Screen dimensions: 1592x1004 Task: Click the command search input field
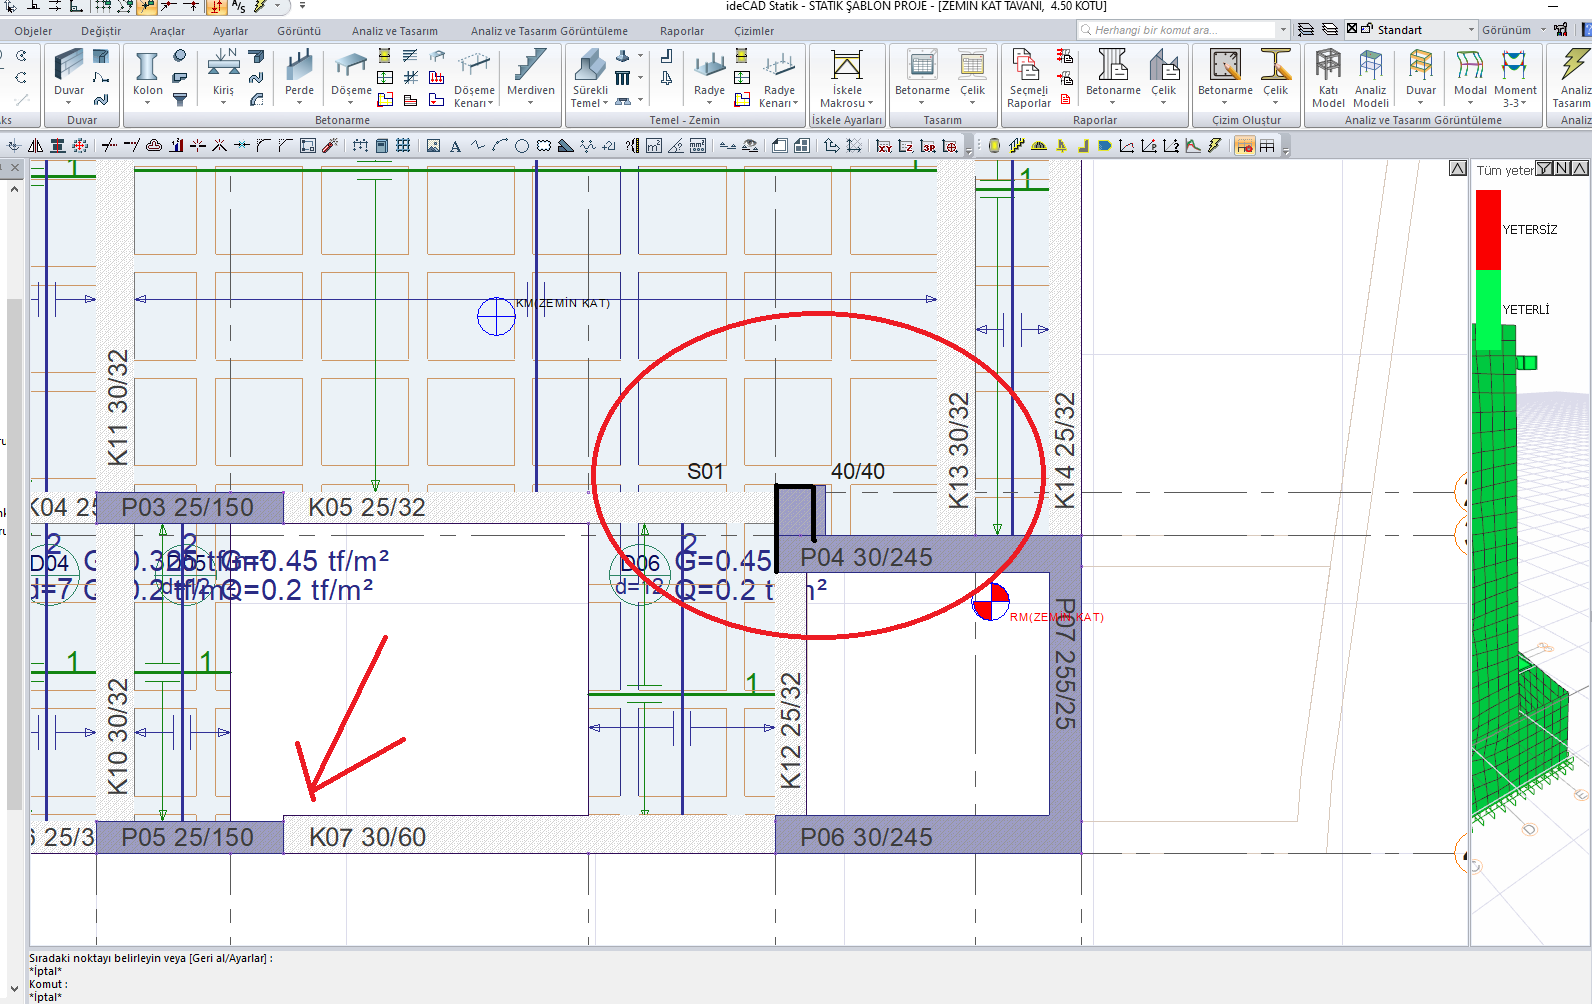coord(1180,30)
